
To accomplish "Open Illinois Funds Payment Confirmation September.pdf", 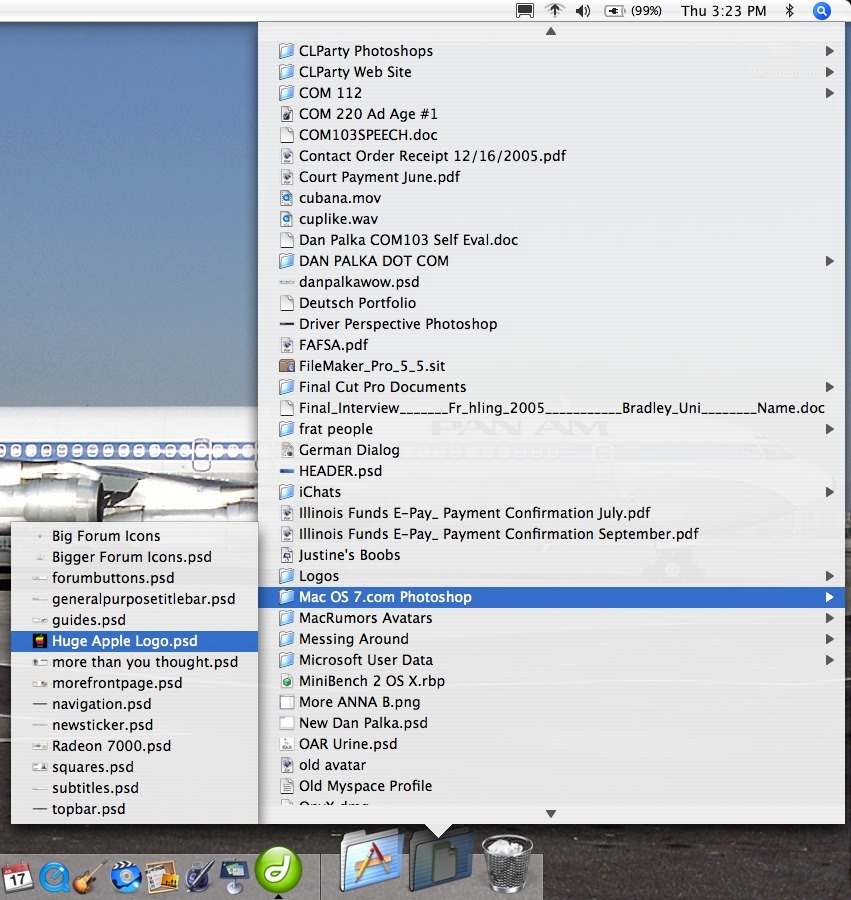I will tap(551, 534).
